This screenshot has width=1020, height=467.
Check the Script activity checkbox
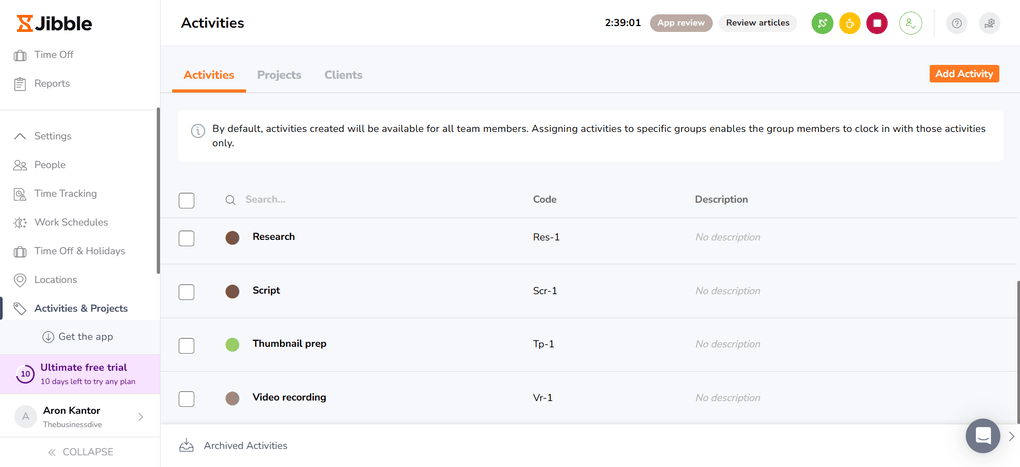[187, 291]
